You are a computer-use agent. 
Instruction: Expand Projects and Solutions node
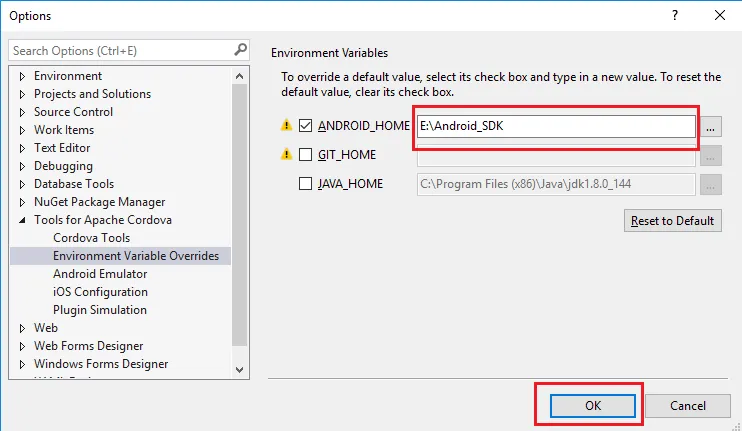23,94
